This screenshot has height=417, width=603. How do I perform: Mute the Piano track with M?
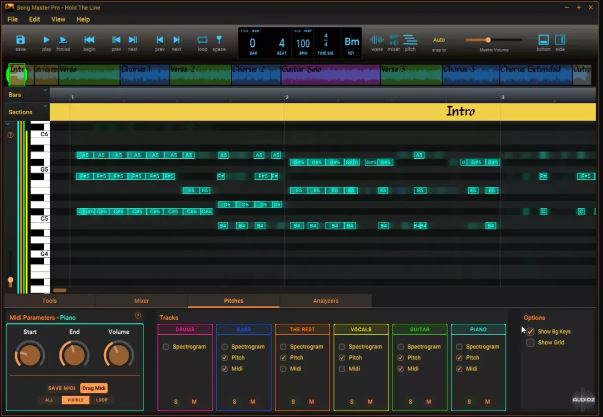[x=487, y=402]
